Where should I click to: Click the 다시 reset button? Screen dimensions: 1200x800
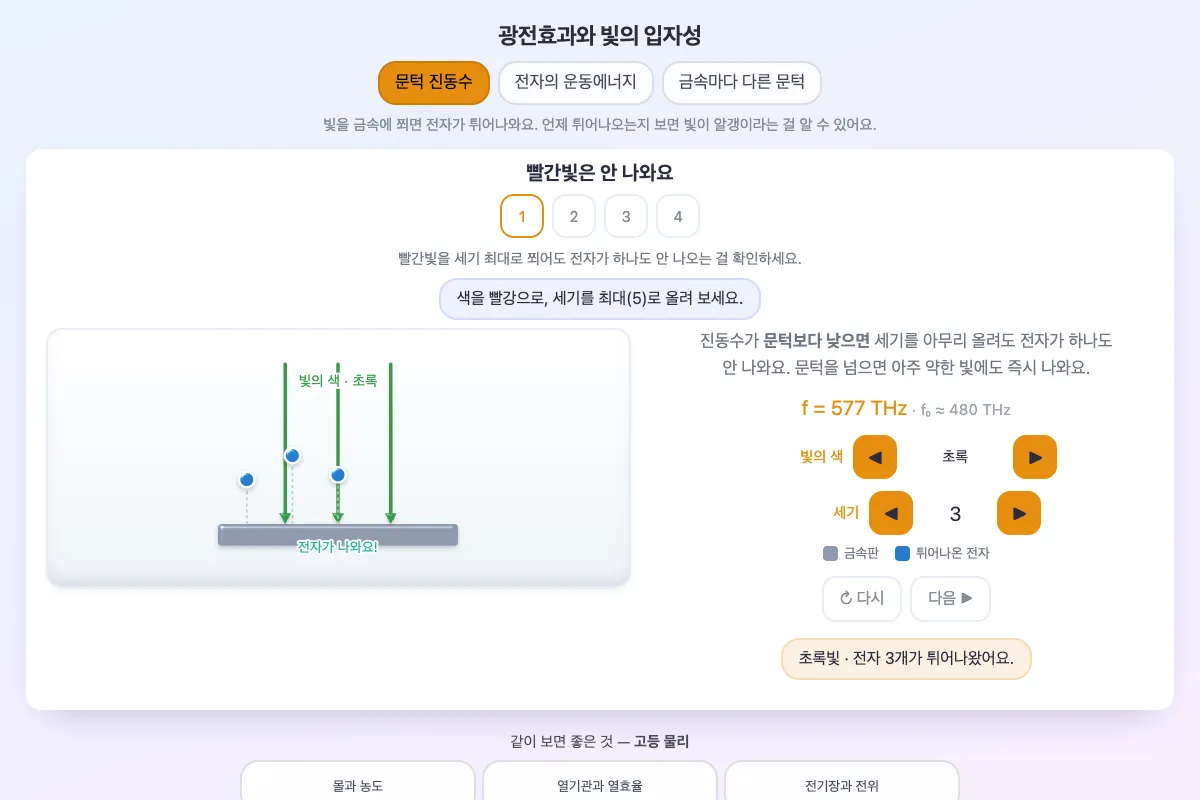(x=862, y=599)
